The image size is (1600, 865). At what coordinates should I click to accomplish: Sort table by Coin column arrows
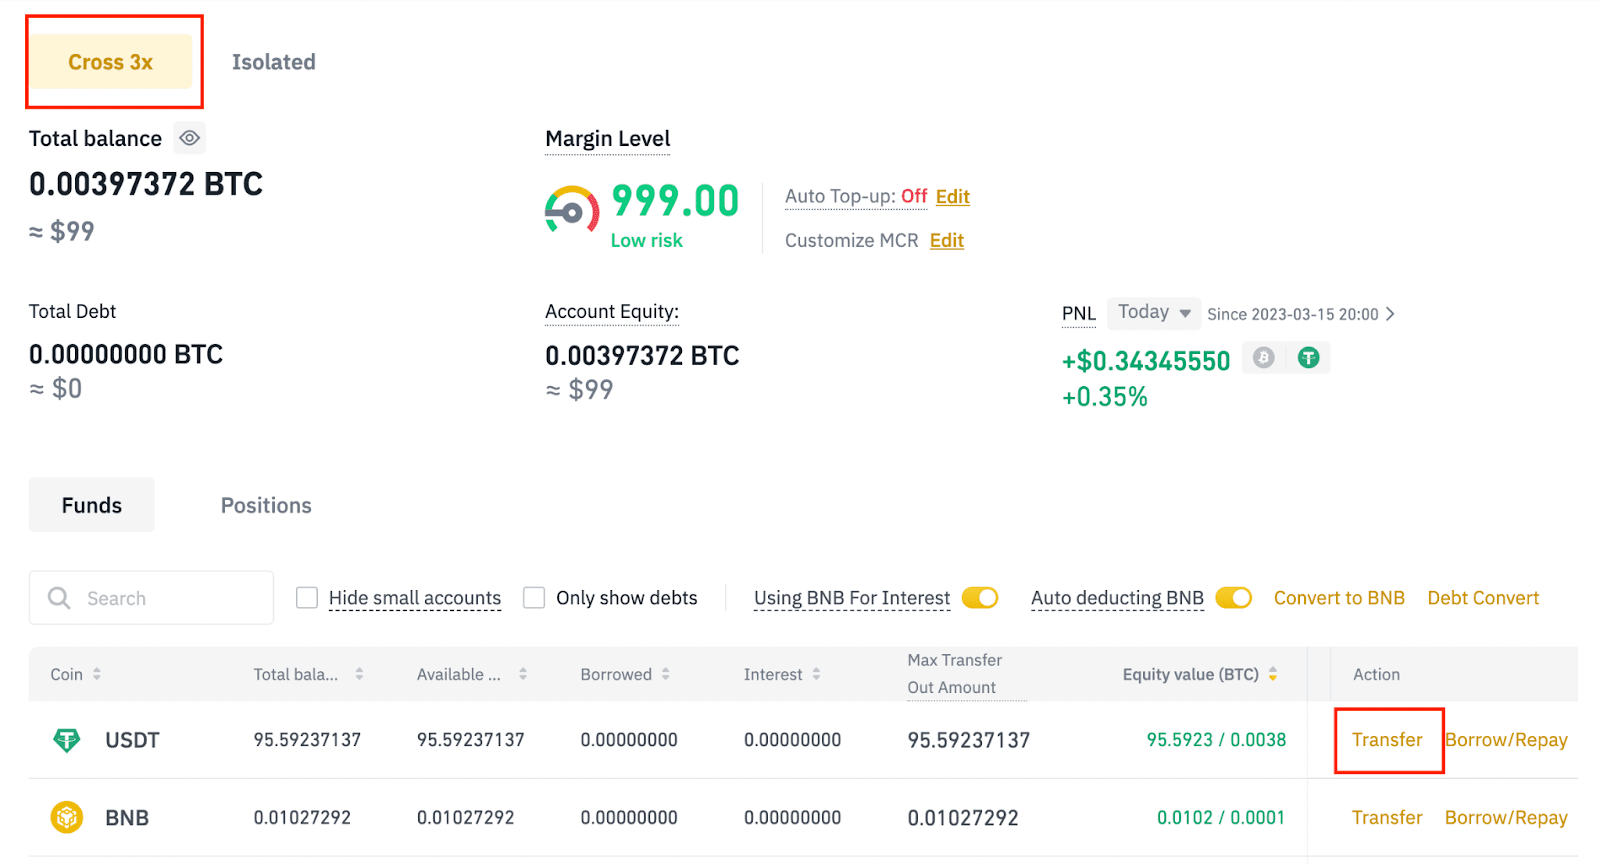97,674
